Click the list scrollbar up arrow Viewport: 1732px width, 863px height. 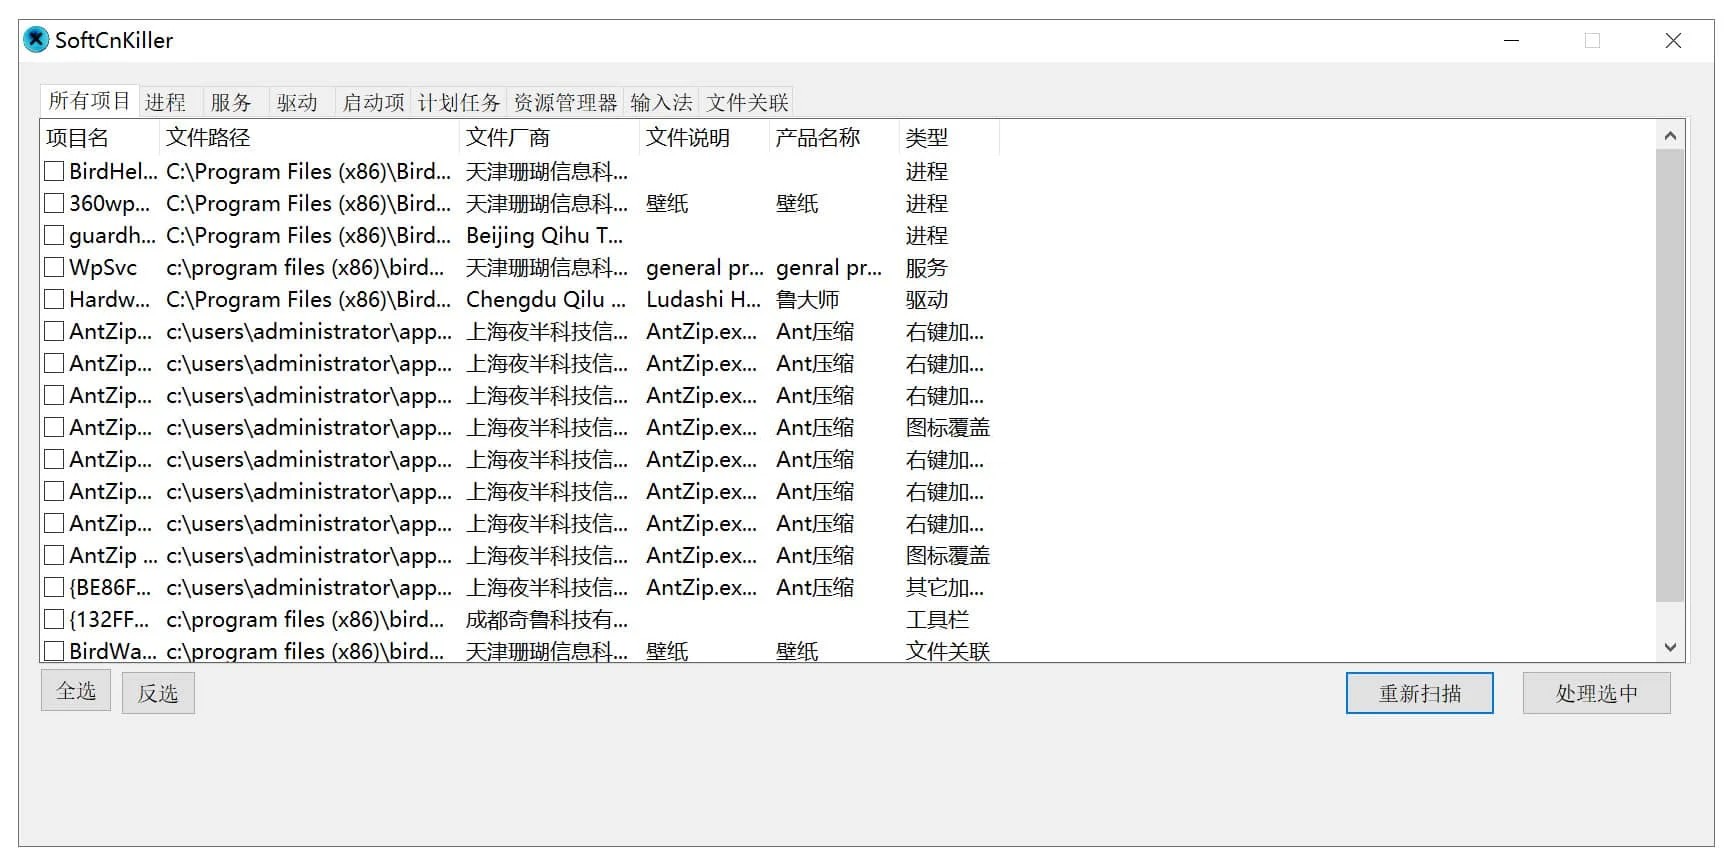click(1670, 135)
